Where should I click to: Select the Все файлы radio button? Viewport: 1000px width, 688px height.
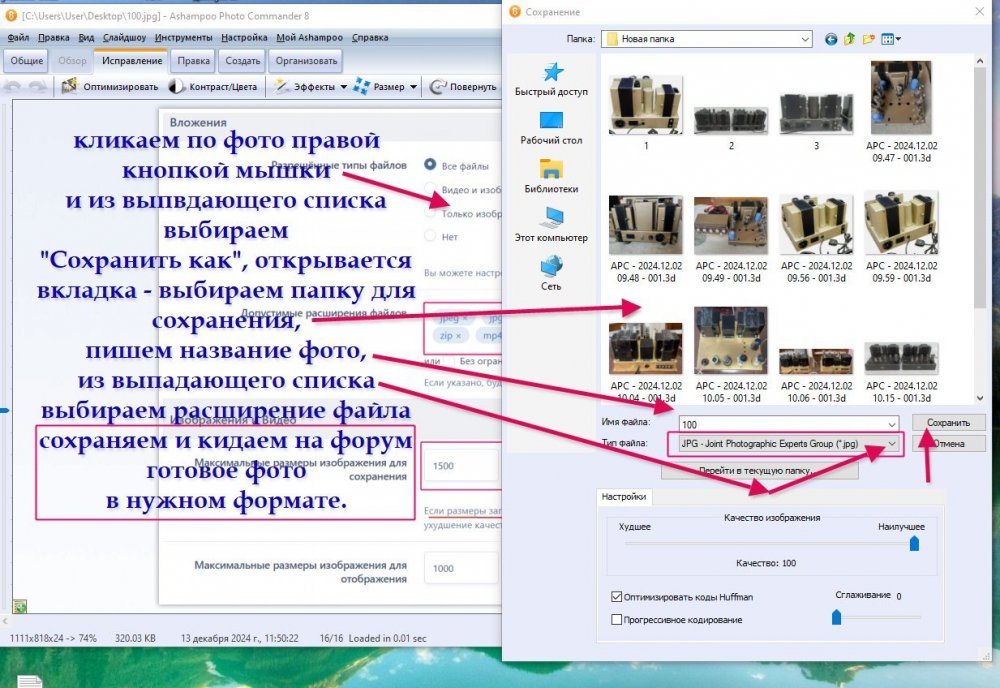(430, 165)
